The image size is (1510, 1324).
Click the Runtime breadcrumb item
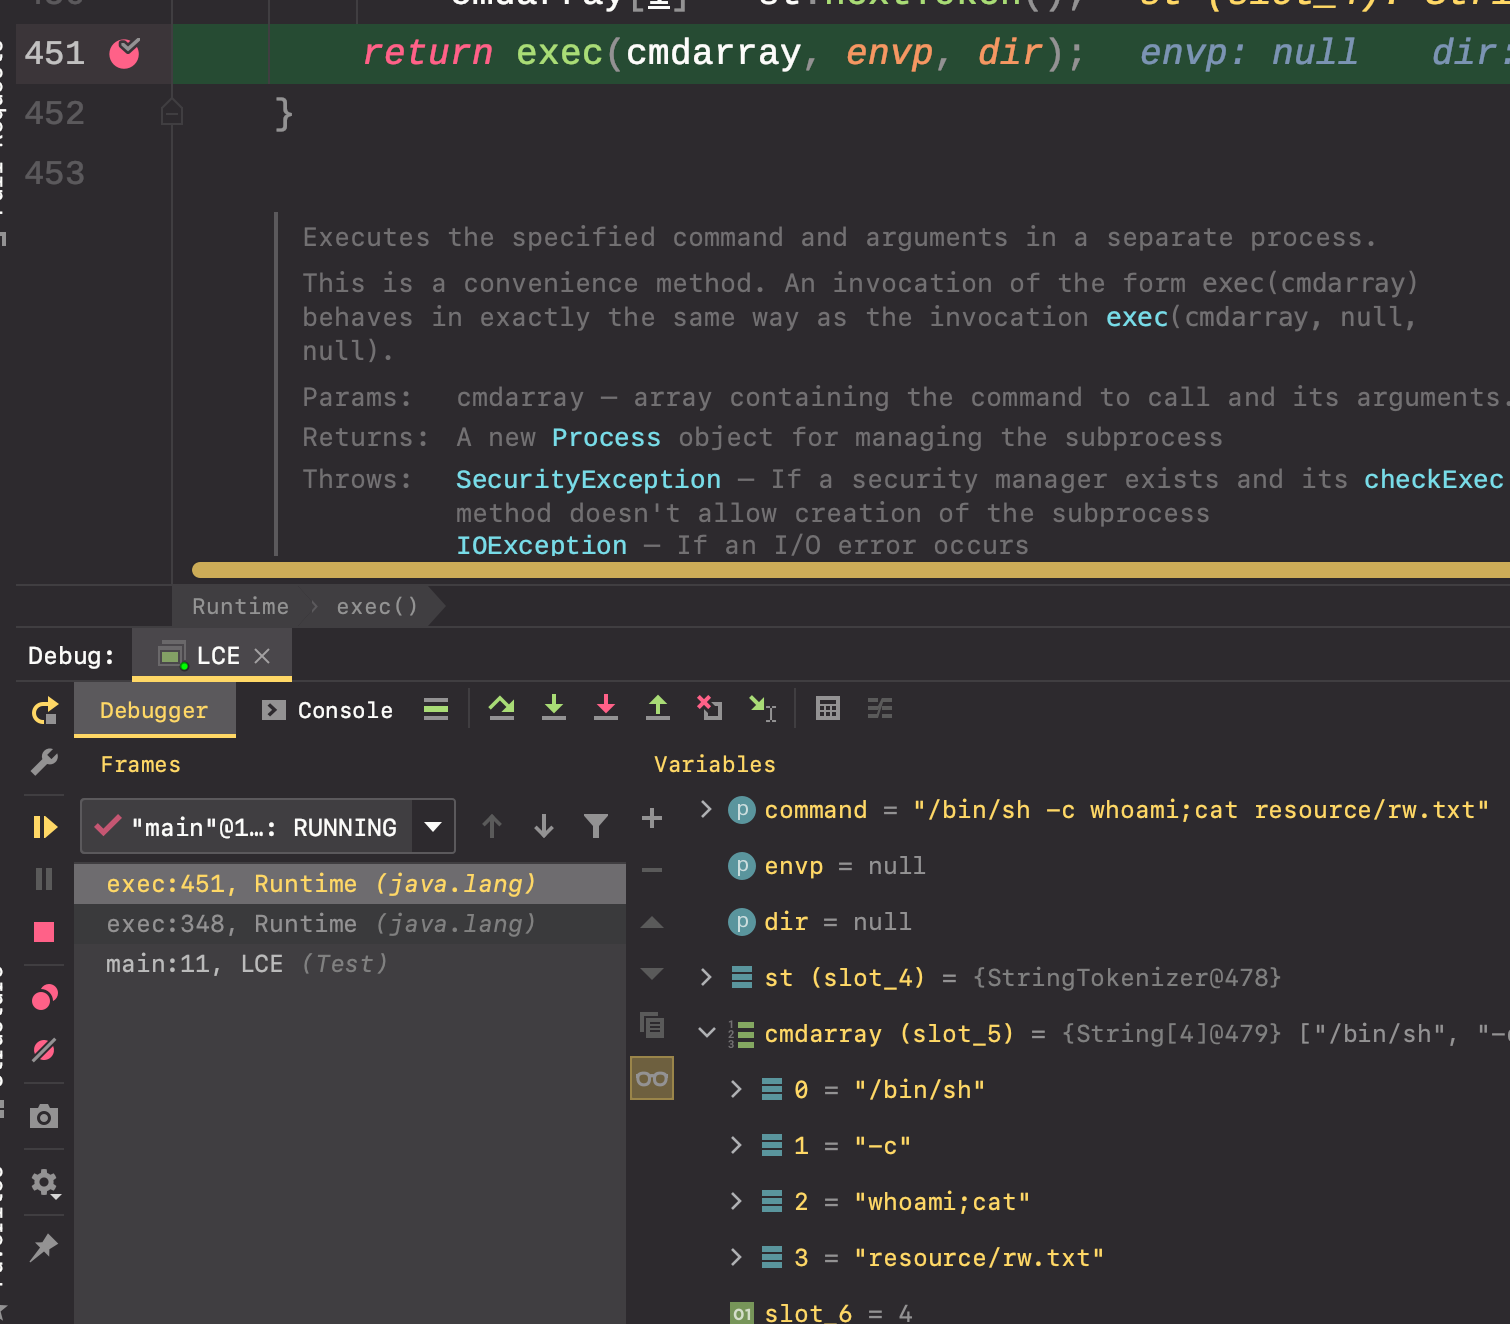point(240,607)
